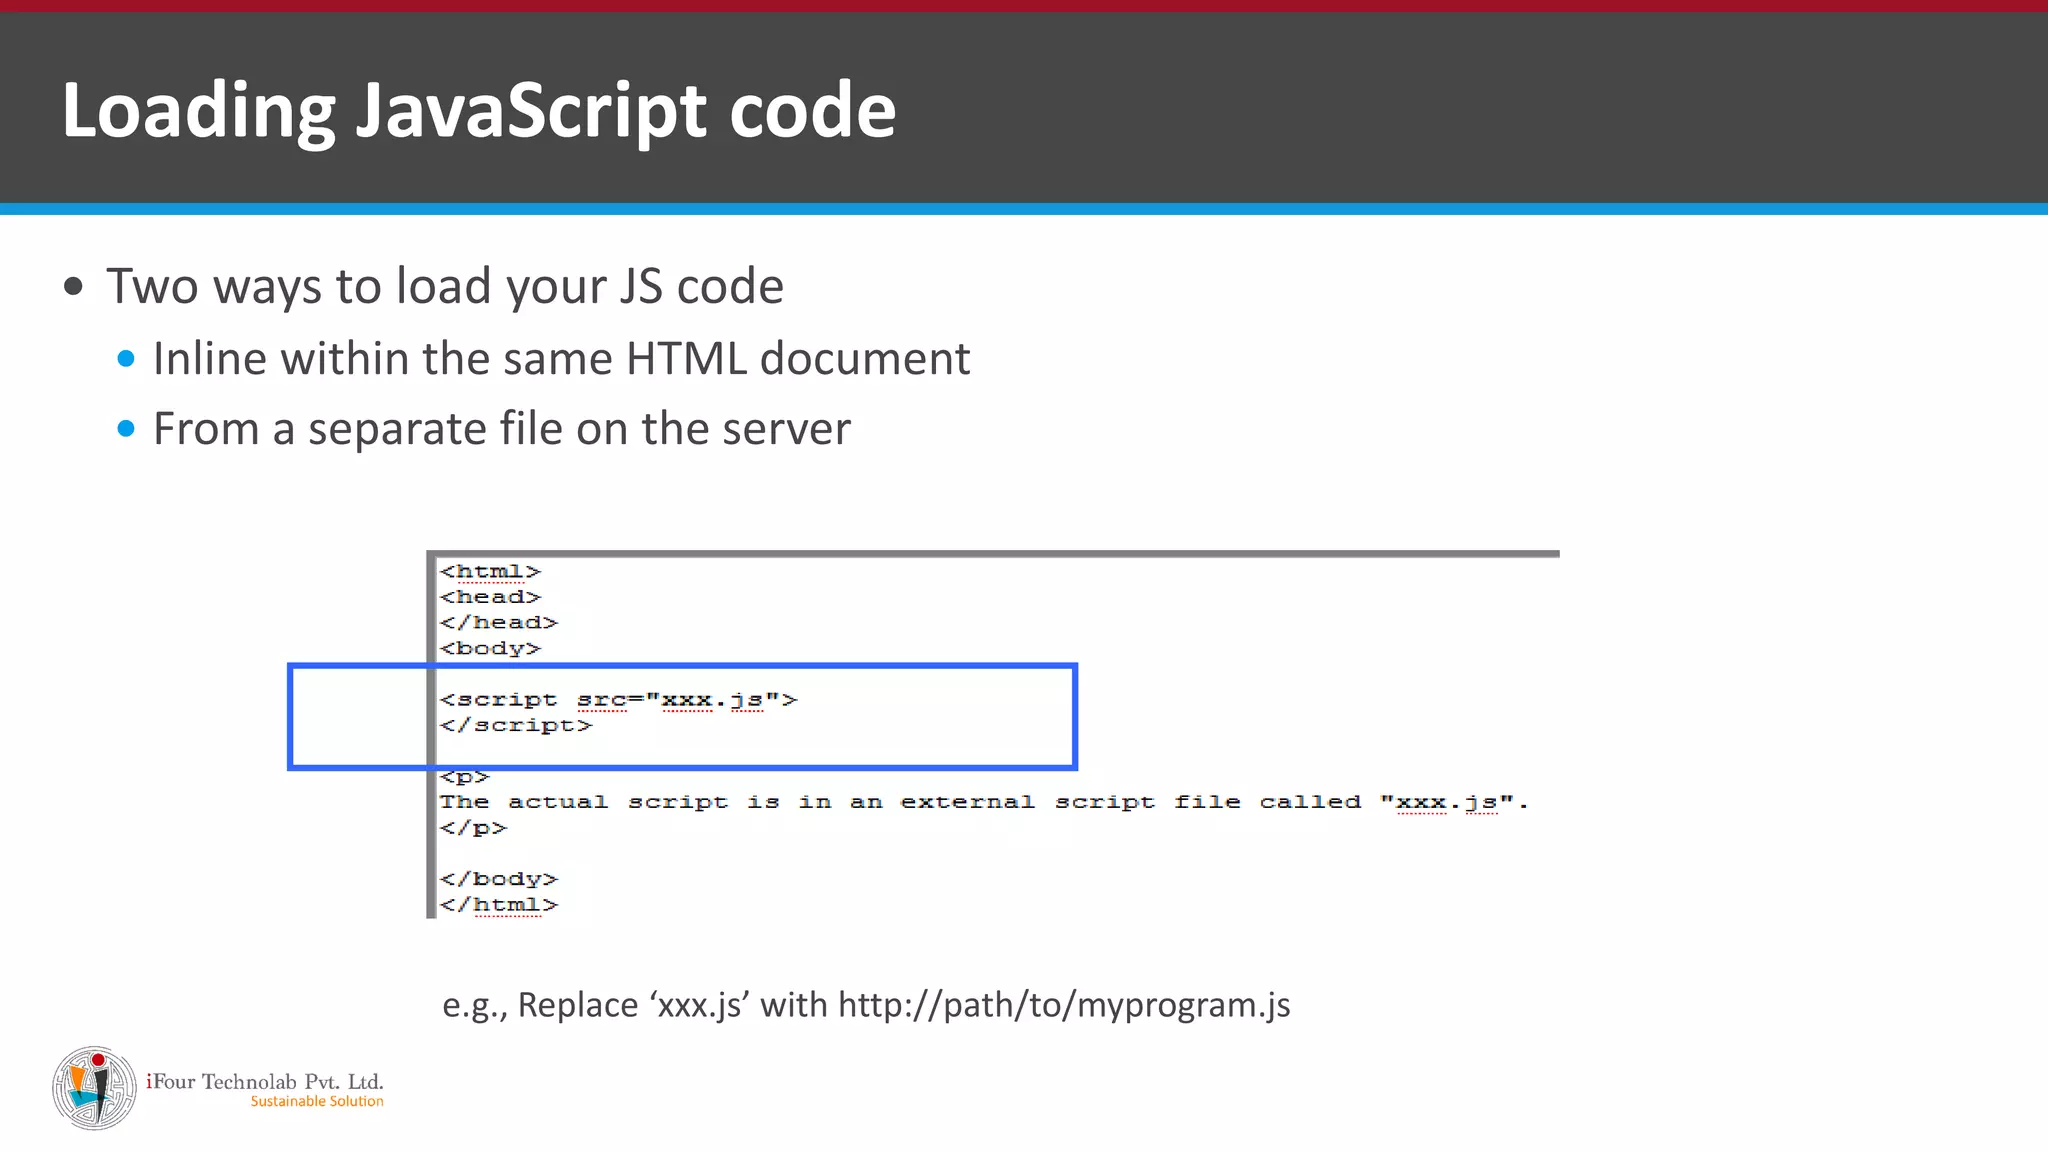This screenshot has width=2048, height=1152.
Task: Click the <script src="xxx.js"> code line
Action: 618,700
